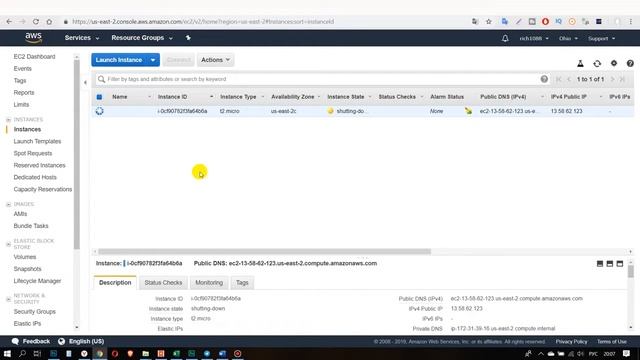Open the experiments flask icon
640x360 pixels.
(580, 63)
